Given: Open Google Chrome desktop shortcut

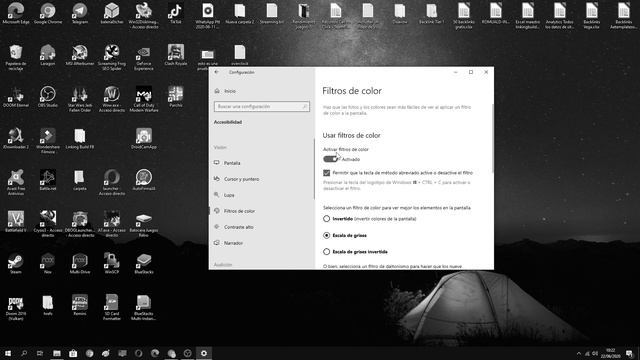Looking at the screenshot, I should 48,13.
